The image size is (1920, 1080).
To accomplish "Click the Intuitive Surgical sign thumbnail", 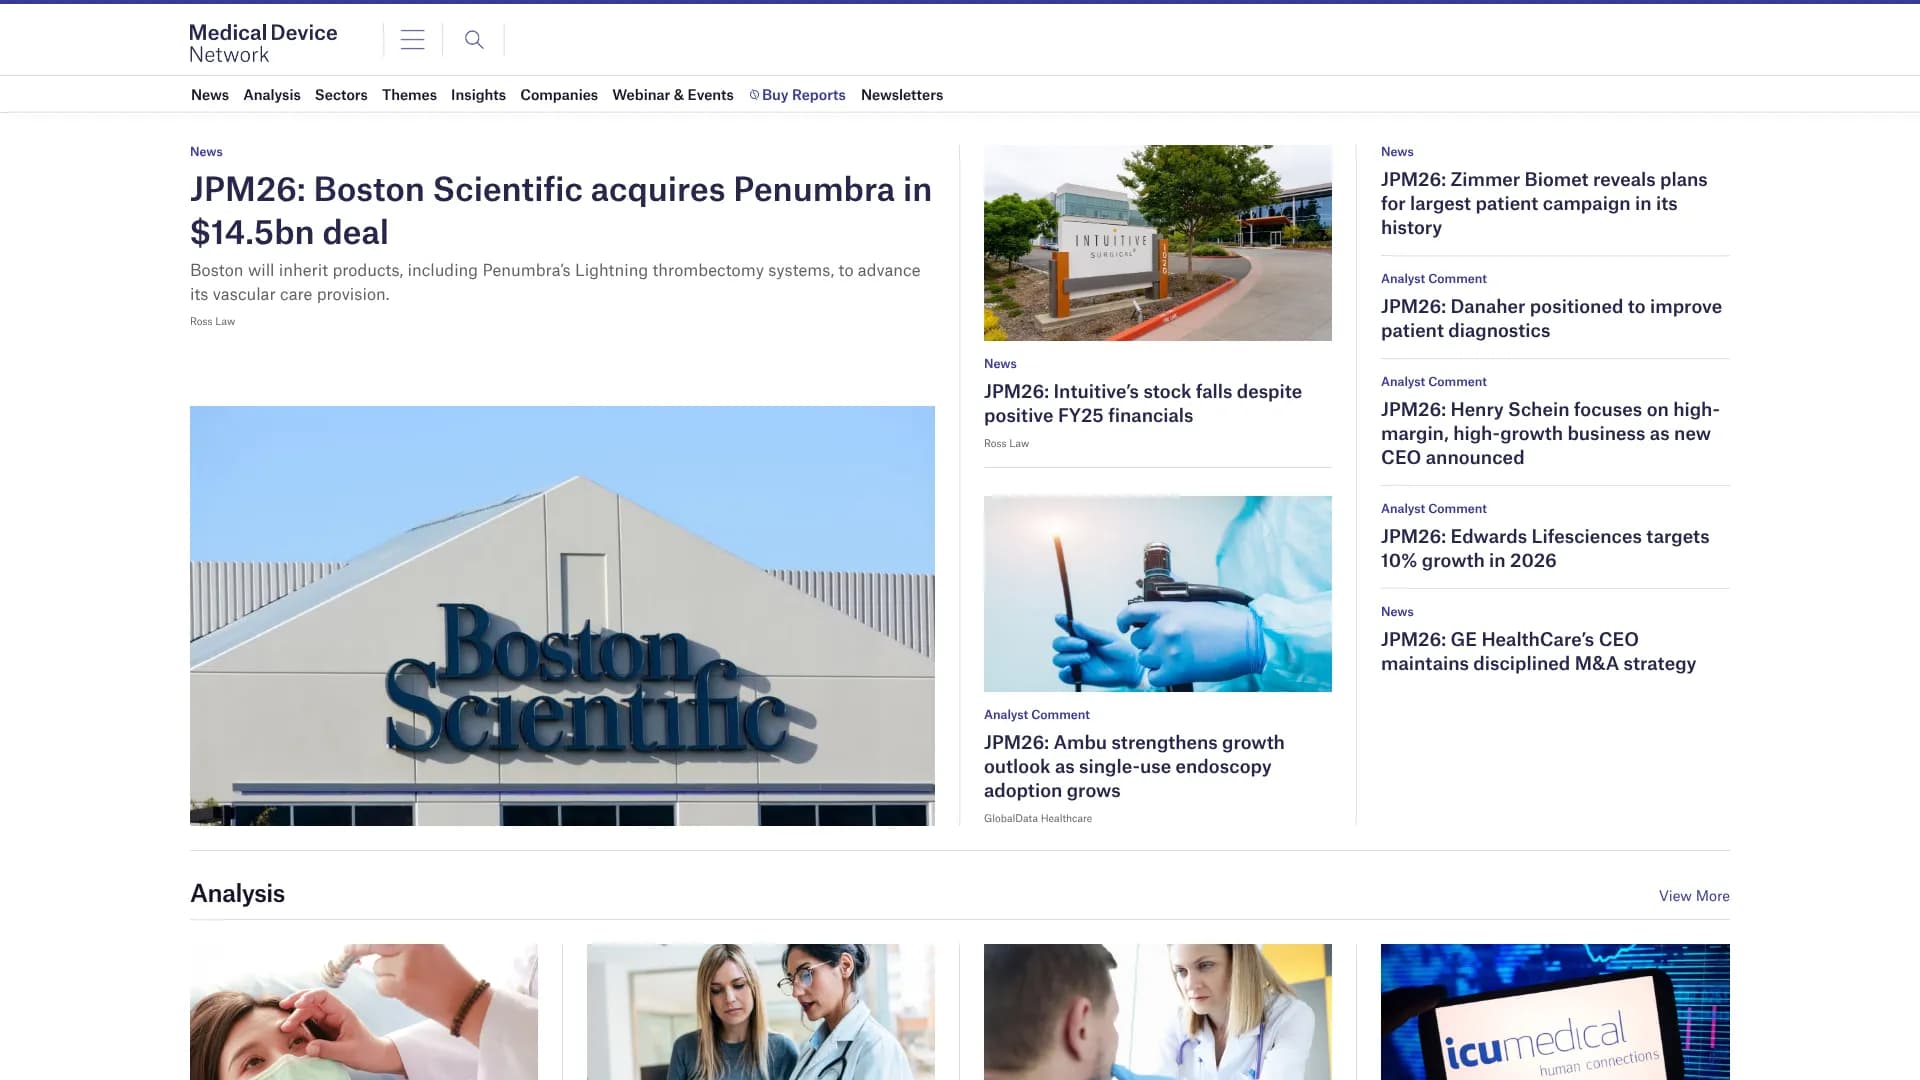I will point(1158,243).
